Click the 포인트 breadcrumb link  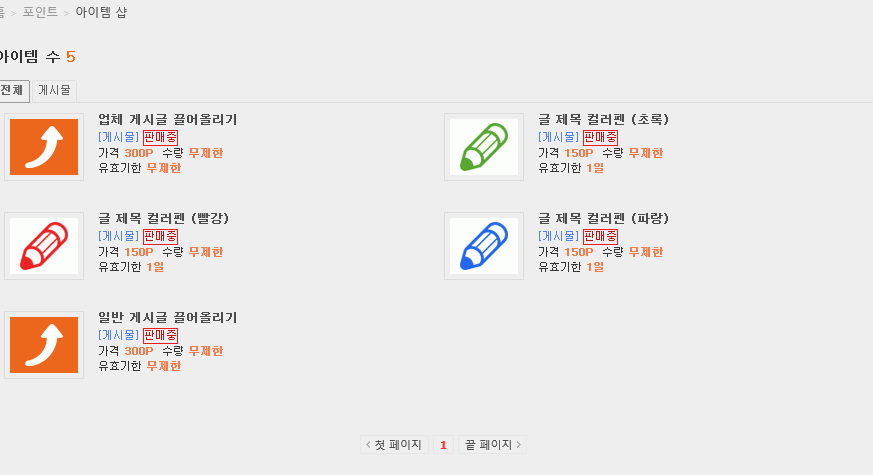pyautogui.click(x=40, y=12)
